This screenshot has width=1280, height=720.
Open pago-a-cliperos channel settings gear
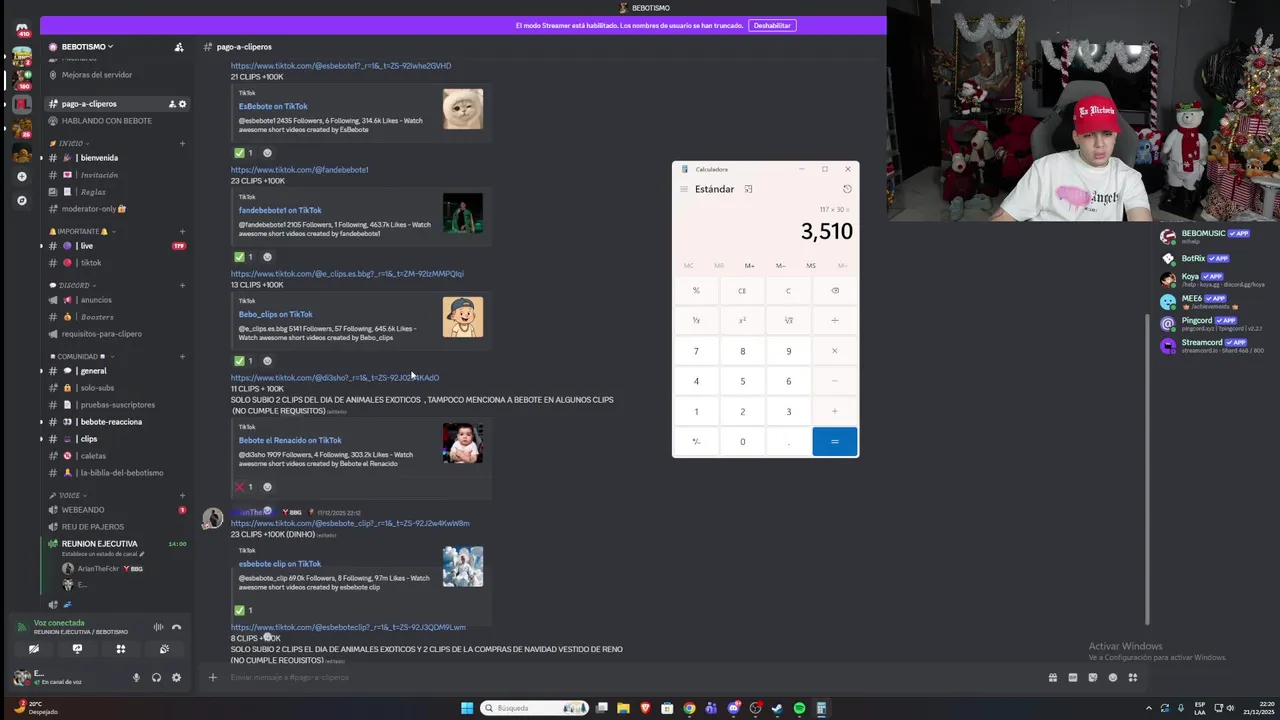182,104
